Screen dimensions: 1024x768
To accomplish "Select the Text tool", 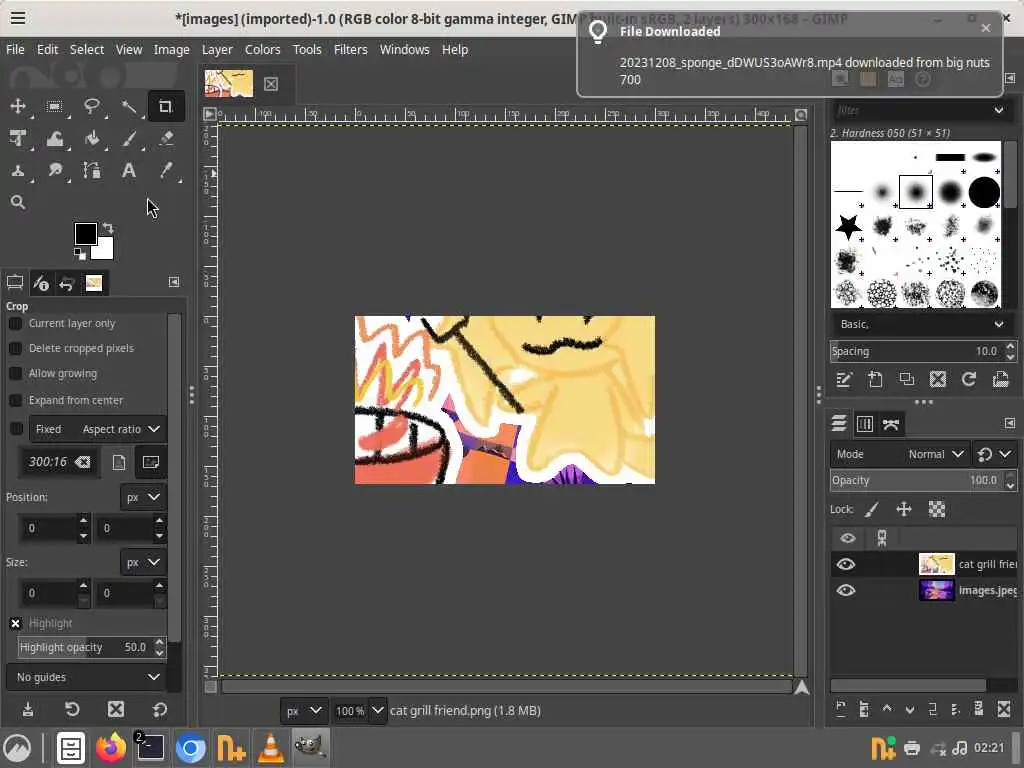I will pos(129,170).
